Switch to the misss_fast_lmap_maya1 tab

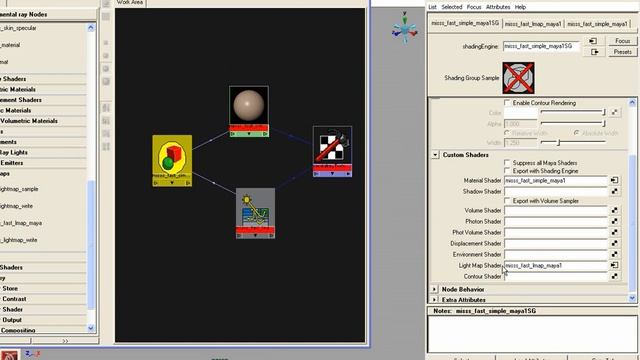(533, 24)
